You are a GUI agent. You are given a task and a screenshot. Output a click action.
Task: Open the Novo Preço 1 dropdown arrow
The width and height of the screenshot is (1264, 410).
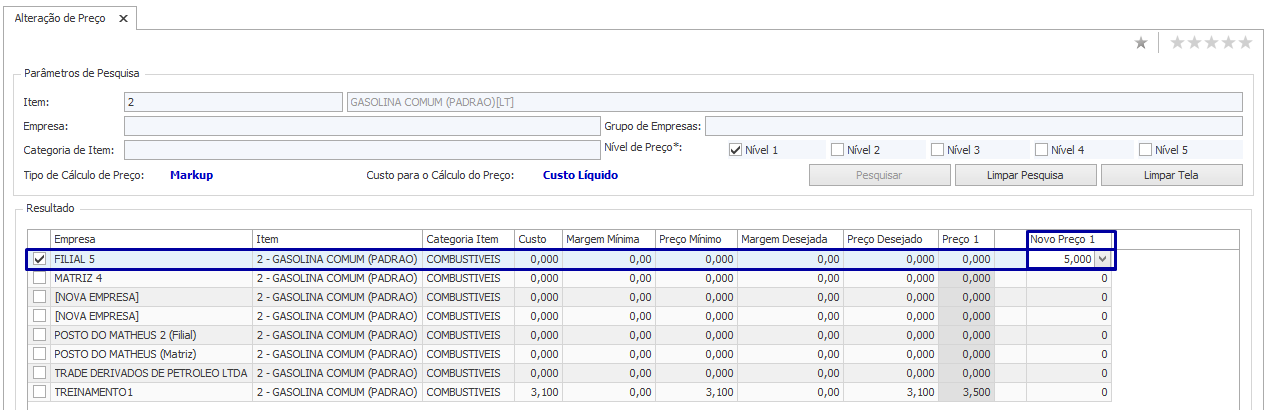(1103, 259)
